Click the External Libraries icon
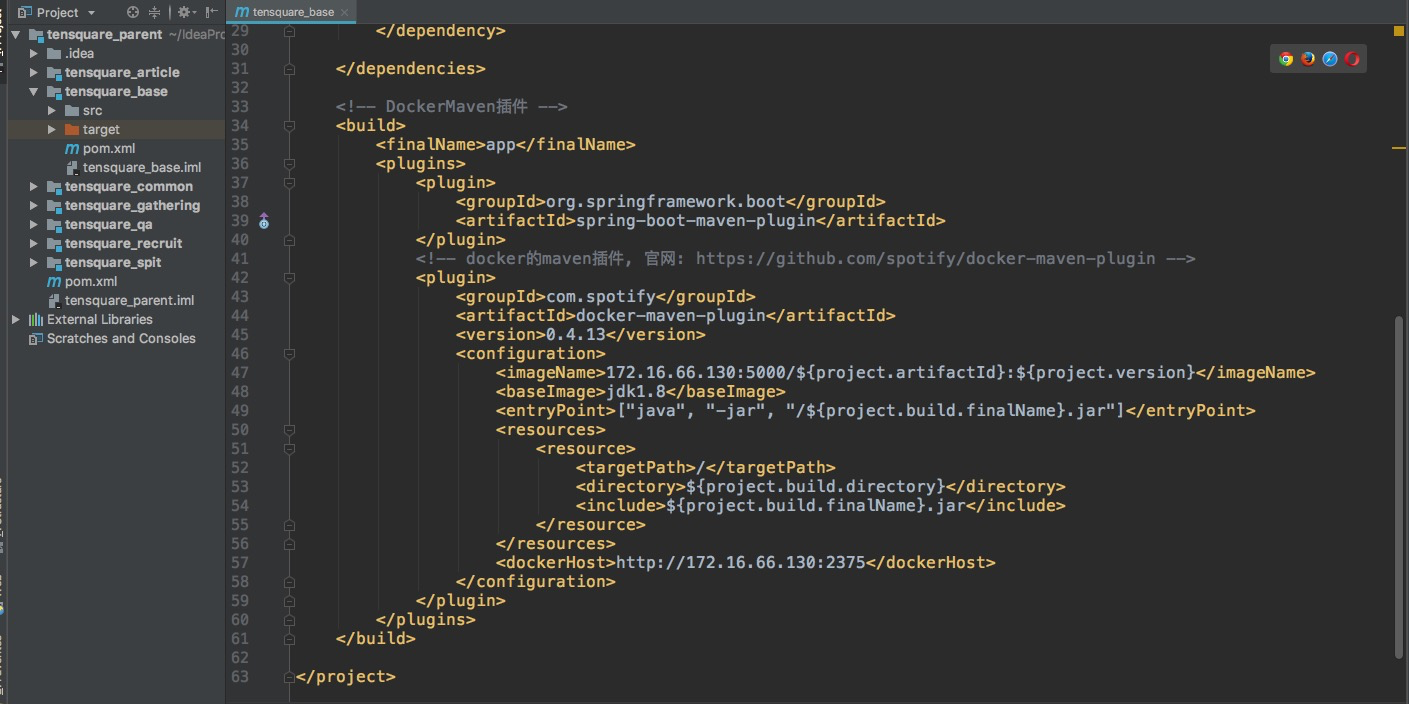Viewport: 1409px width, 704px height. 36,320
